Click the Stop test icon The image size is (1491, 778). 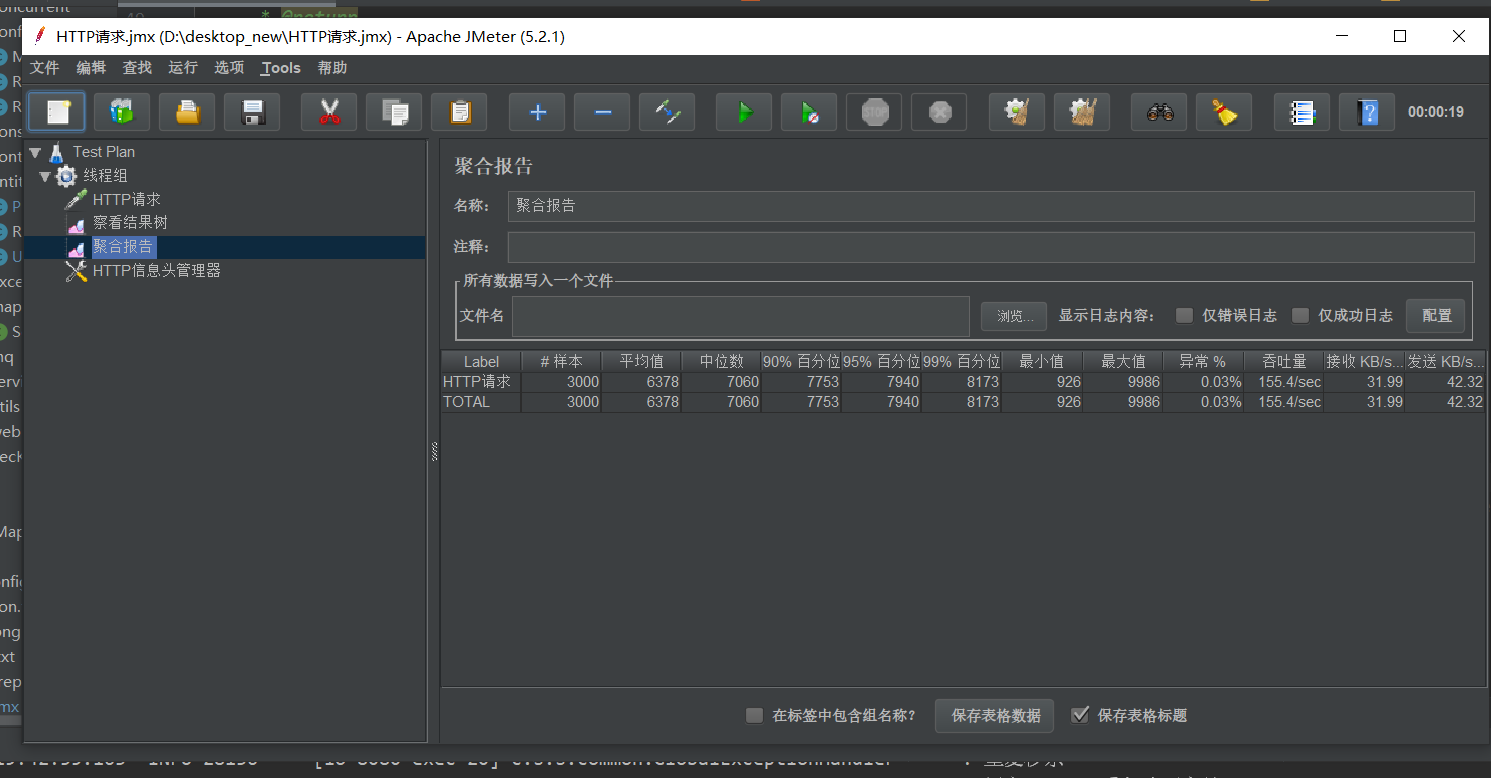[x=874, y=112]
